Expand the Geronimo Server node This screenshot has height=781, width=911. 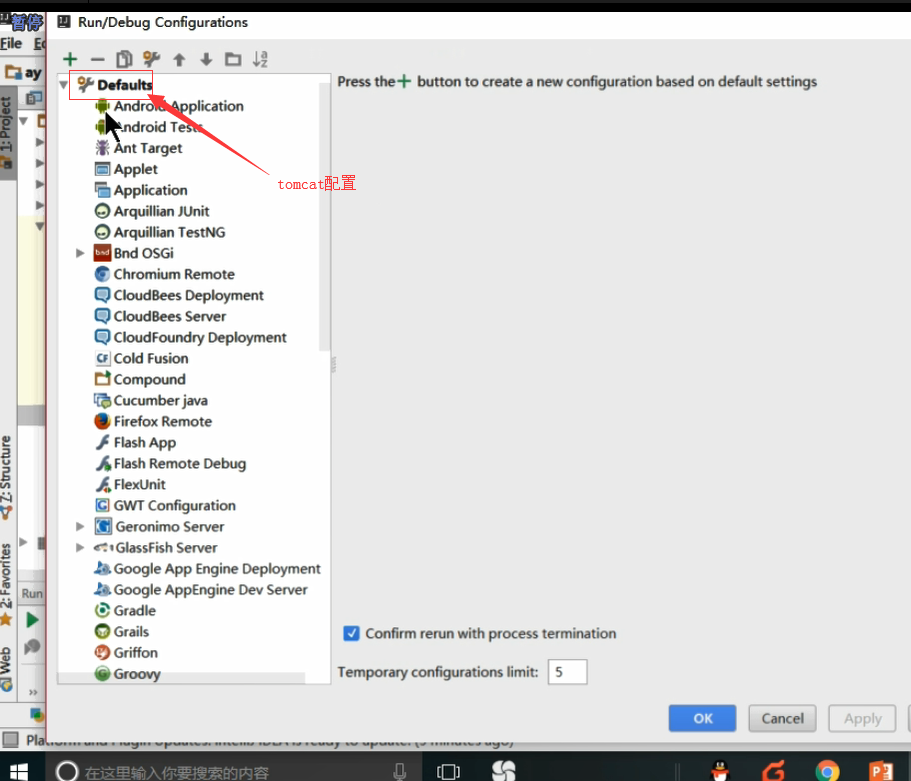[x=80, y=526]
